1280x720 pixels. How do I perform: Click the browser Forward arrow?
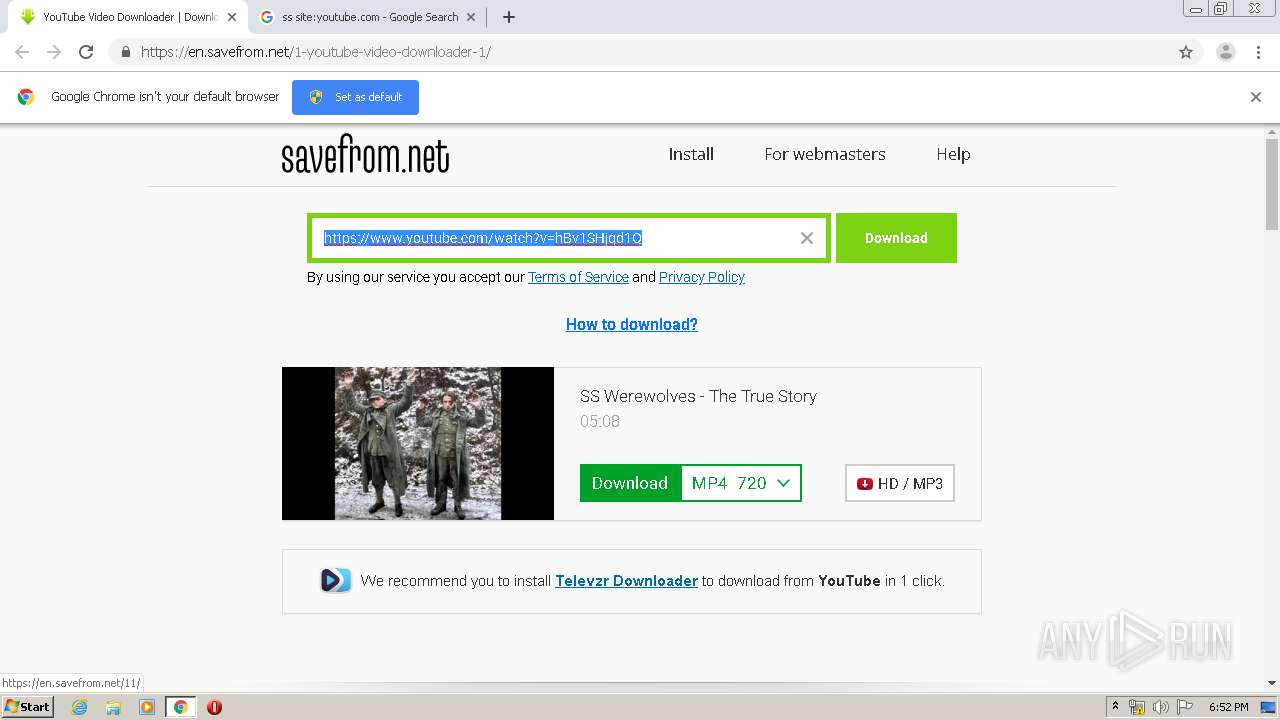pos(54,52)
